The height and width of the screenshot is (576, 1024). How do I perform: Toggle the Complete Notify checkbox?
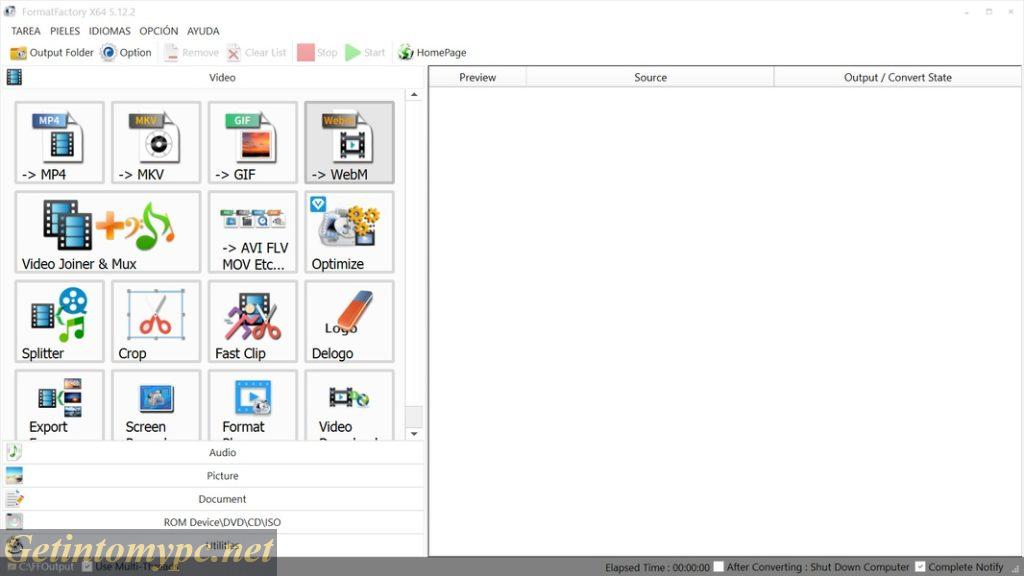coord(922,566)
